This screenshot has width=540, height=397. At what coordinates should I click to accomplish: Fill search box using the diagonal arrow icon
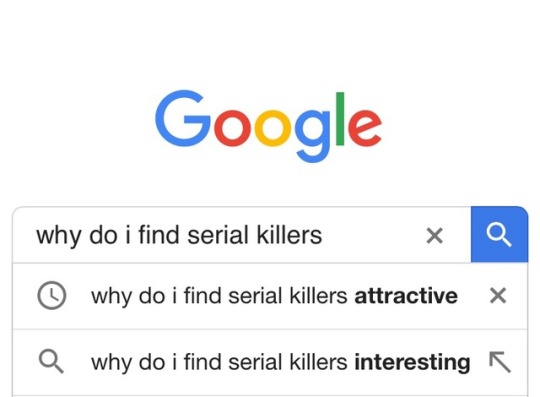pyautogui.click(x=500, y=362)
